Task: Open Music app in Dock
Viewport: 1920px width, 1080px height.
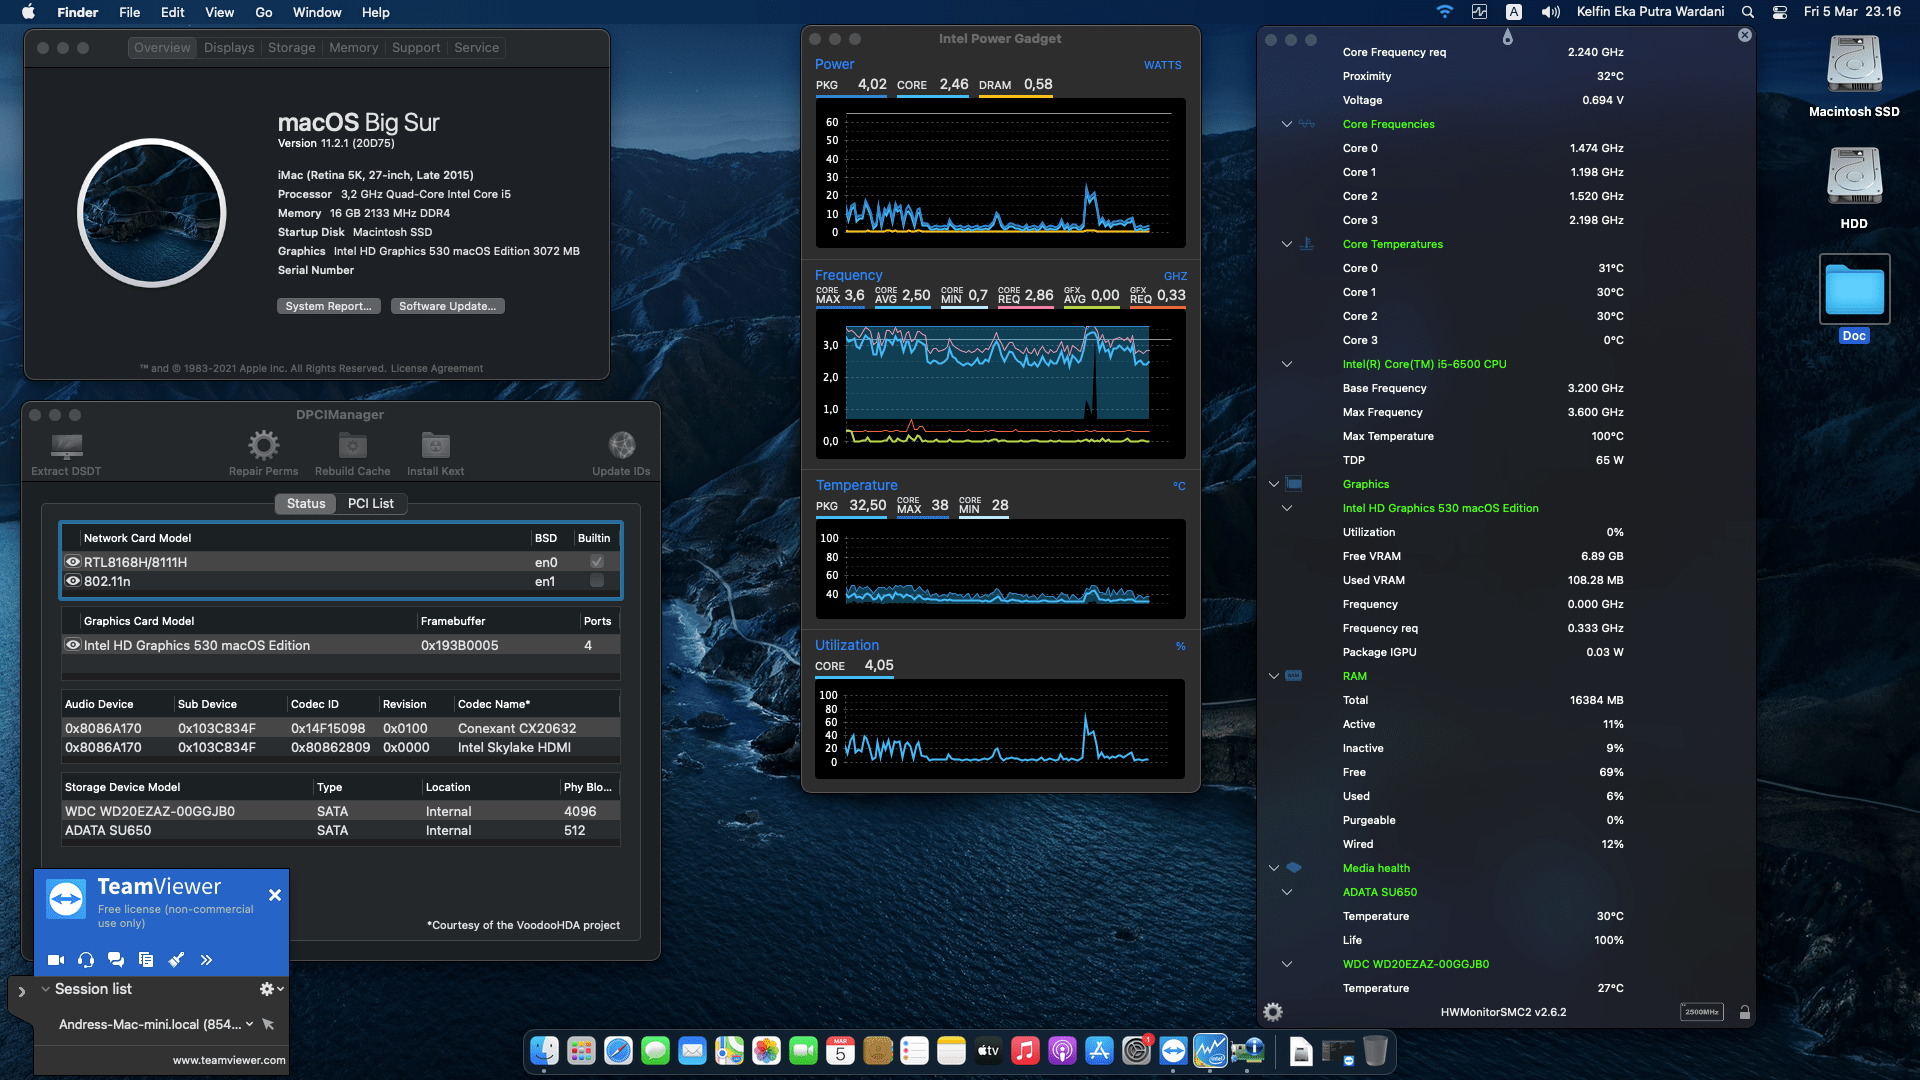Action: point(1025,1051)
